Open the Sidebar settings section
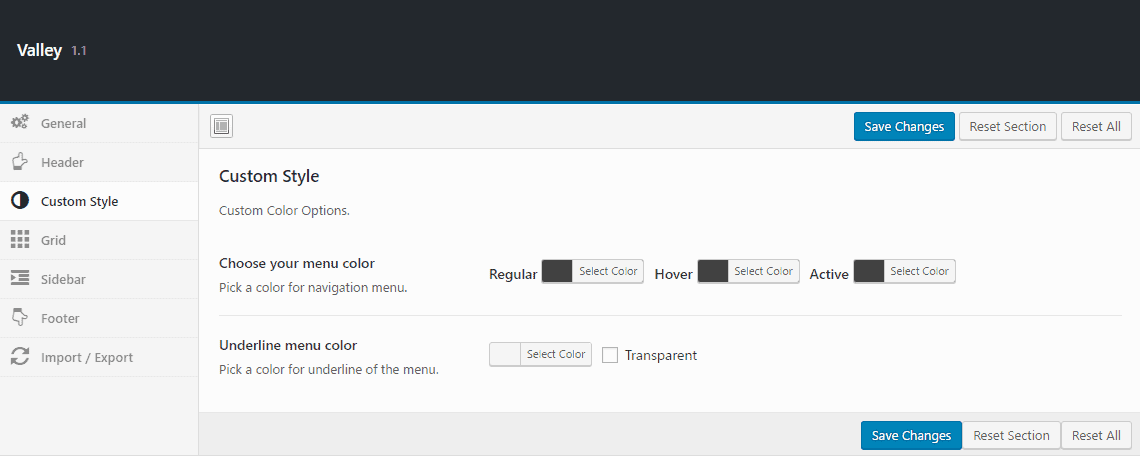The height and width of the screenshot is (456, 1140). [63, 279]
